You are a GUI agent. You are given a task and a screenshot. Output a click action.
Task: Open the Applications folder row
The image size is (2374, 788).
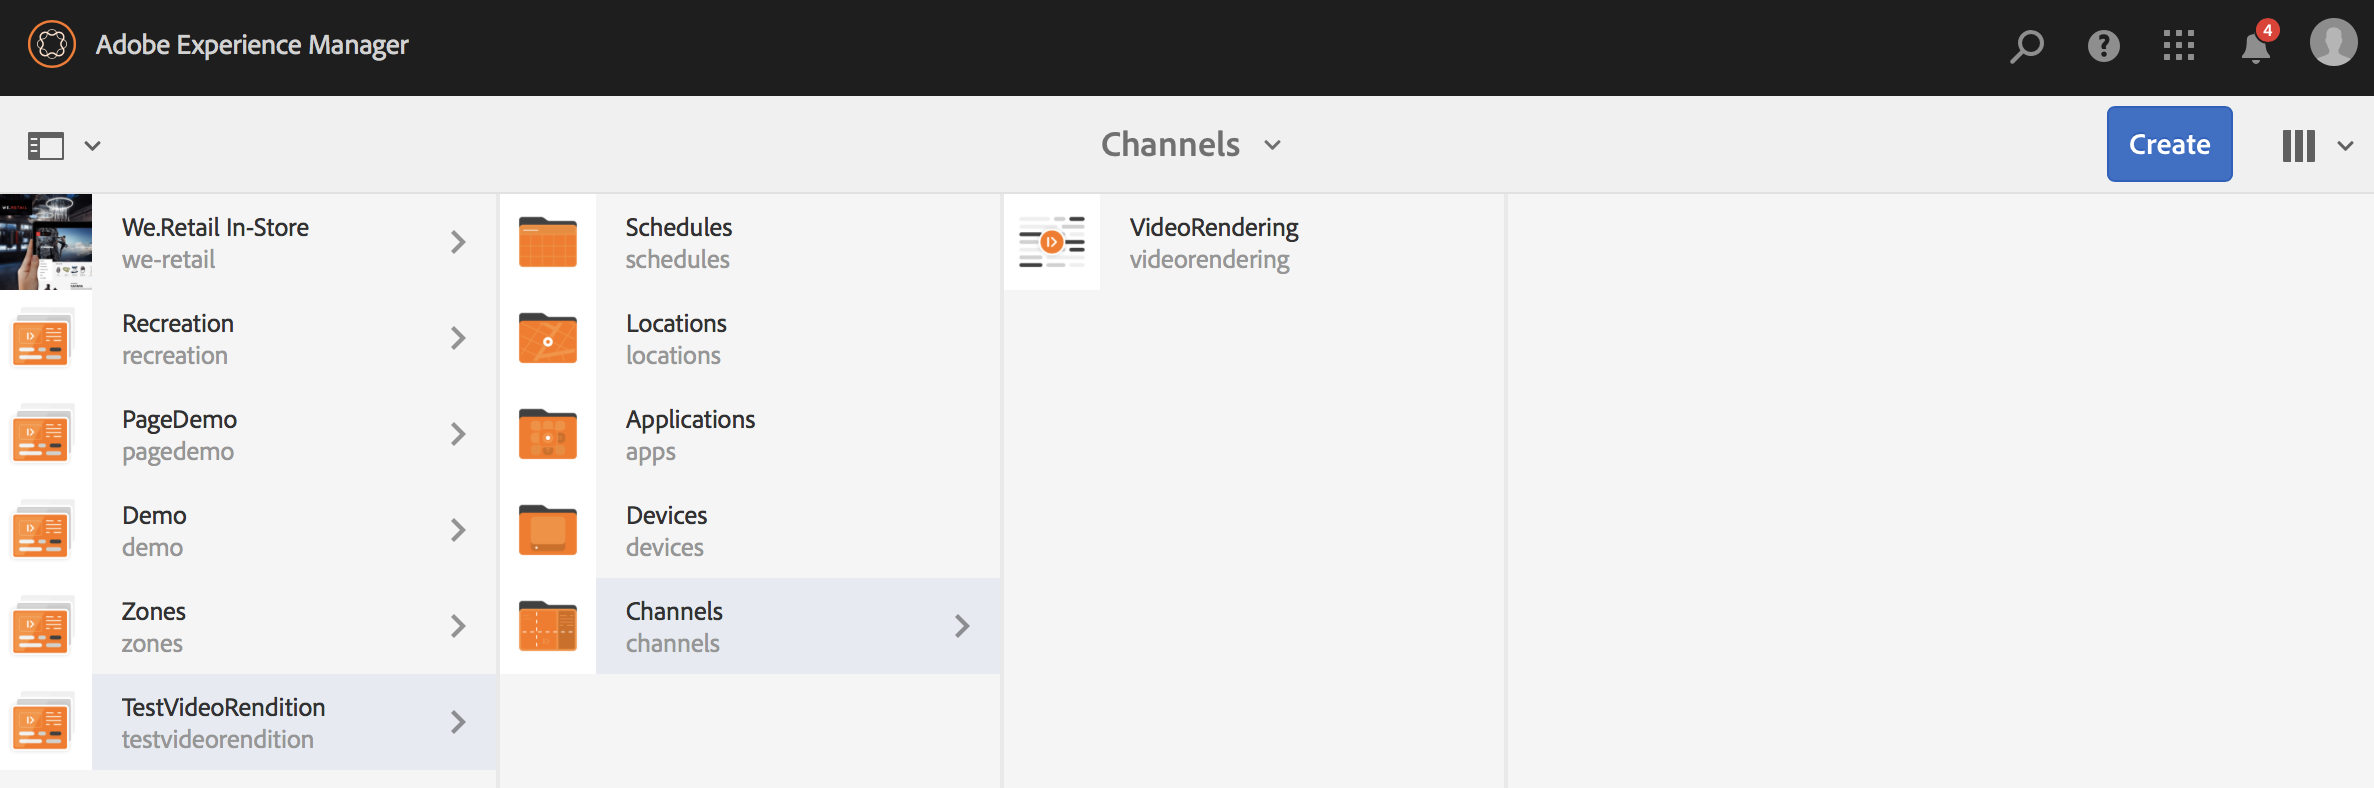(x=751, y=434)
